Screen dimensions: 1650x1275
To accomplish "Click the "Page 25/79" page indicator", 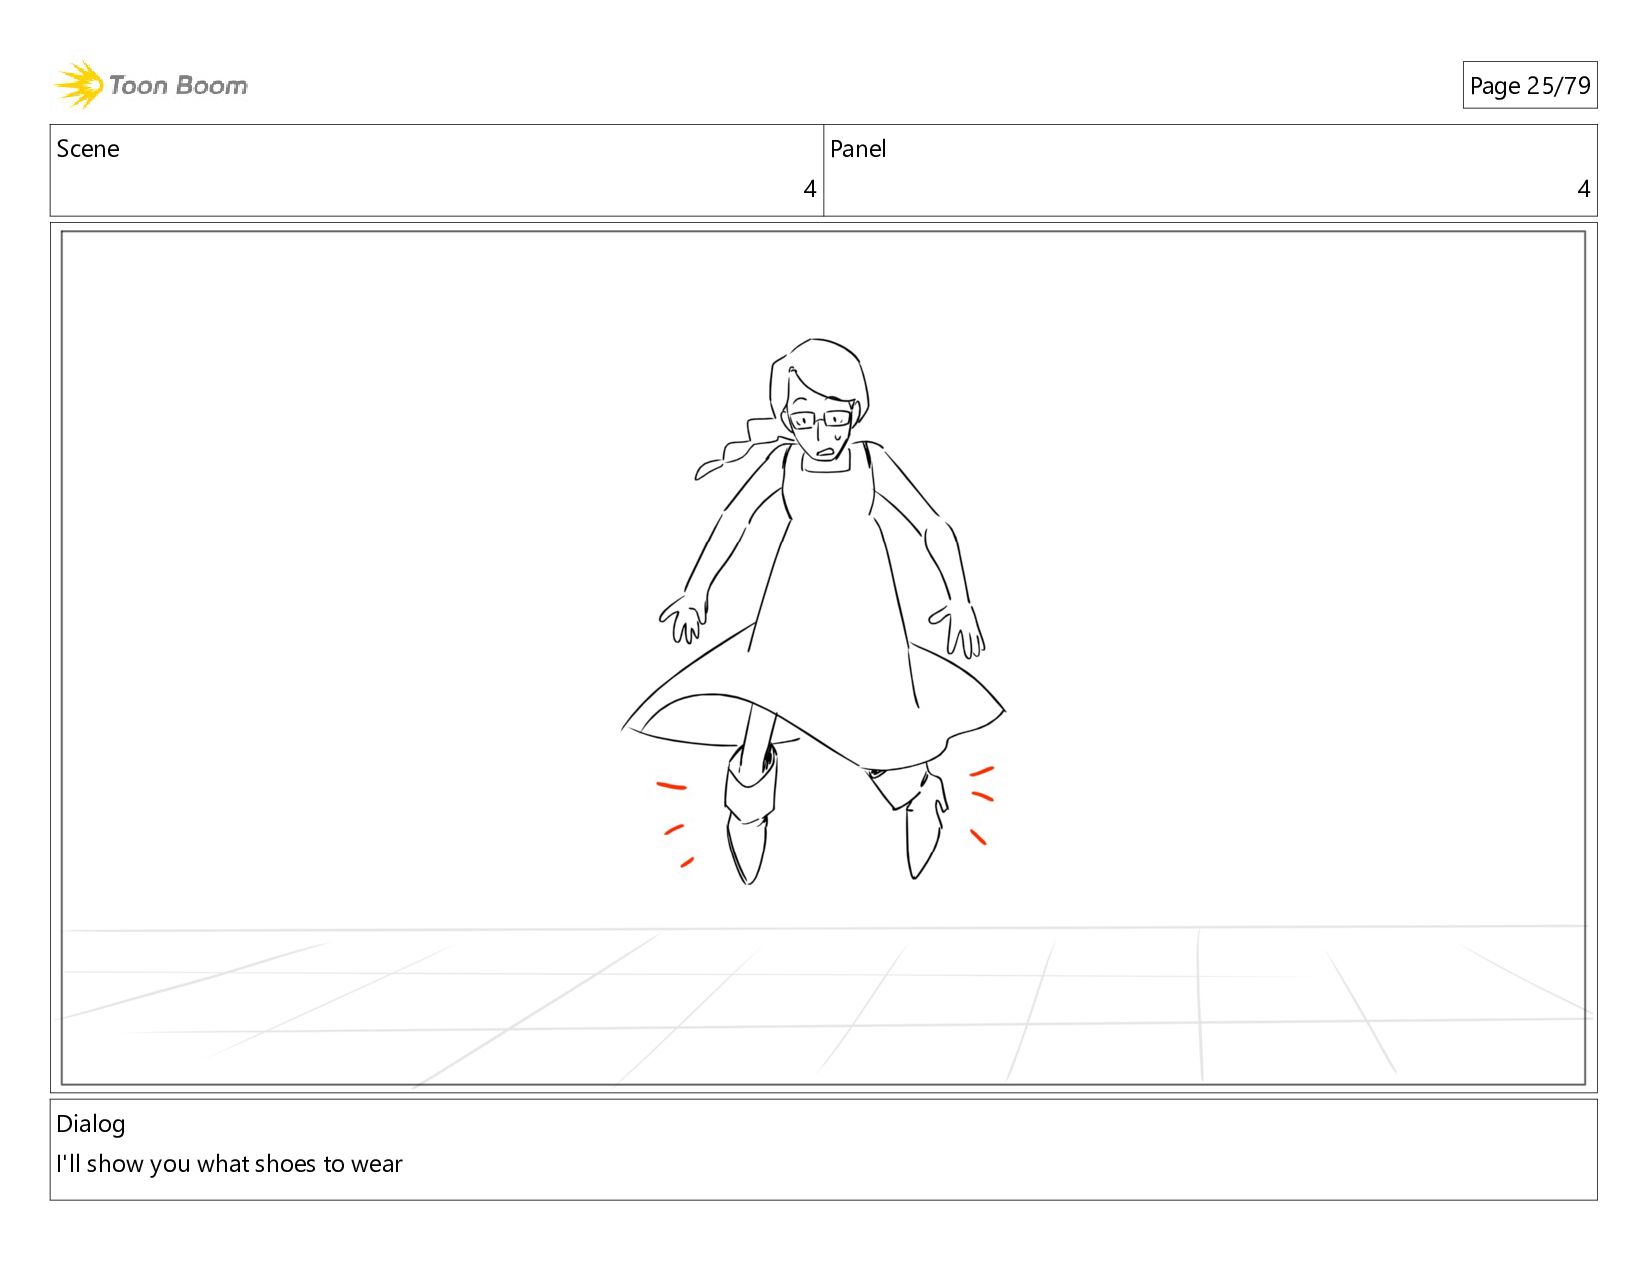I will click(x=1529, y=86).
